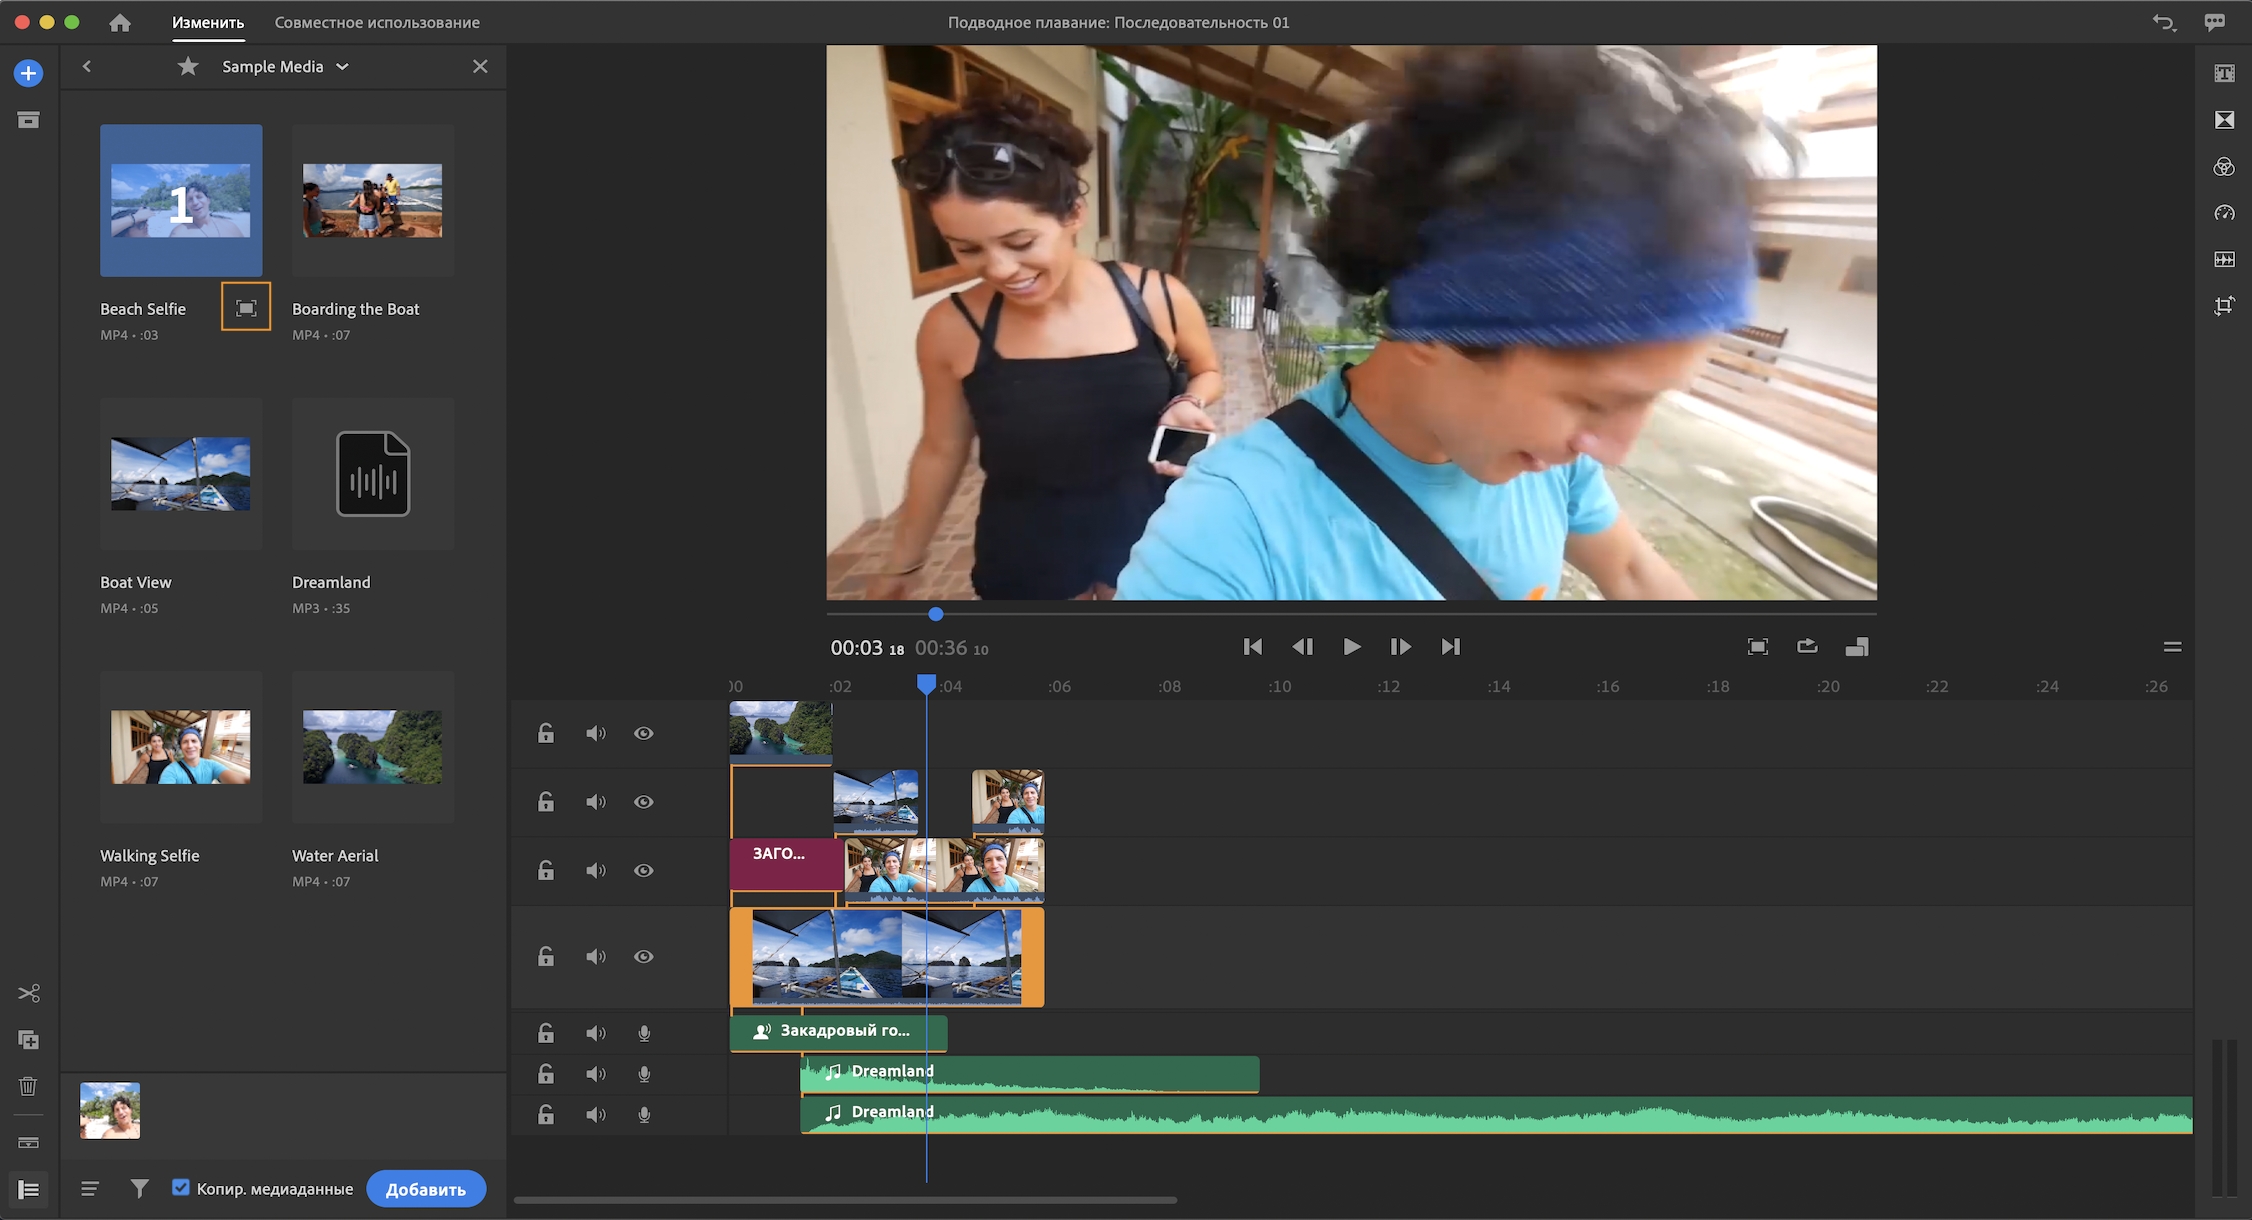Open the Speed panel icon
Image resolution: width=2252 pixels, height=1220 pixels.
tap(2224, 213)
